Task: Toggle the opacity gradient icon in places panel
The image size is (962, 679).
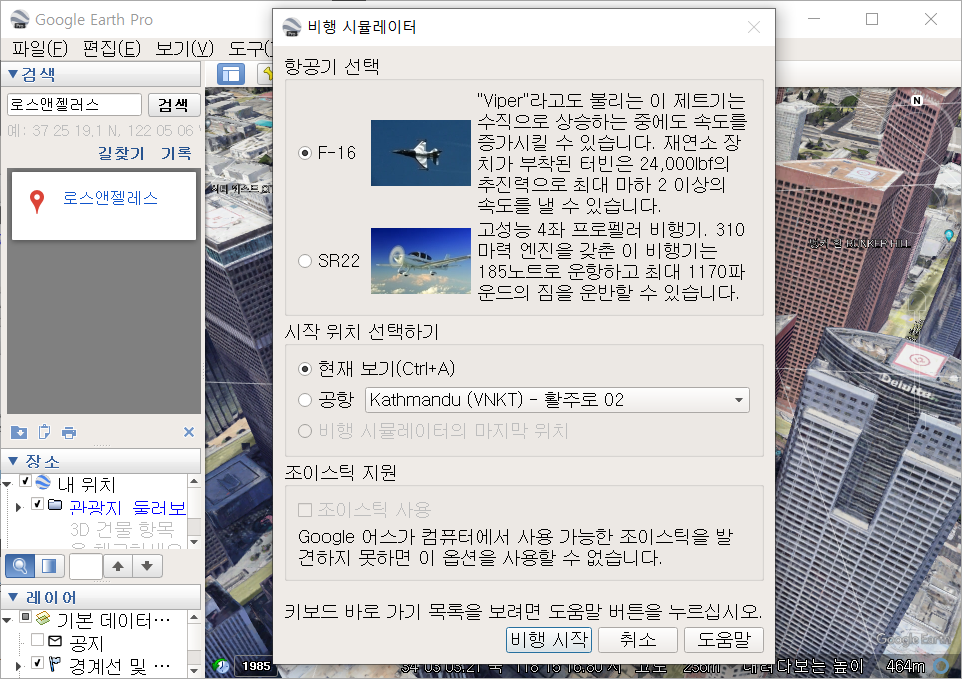Action: pos(49,566)
